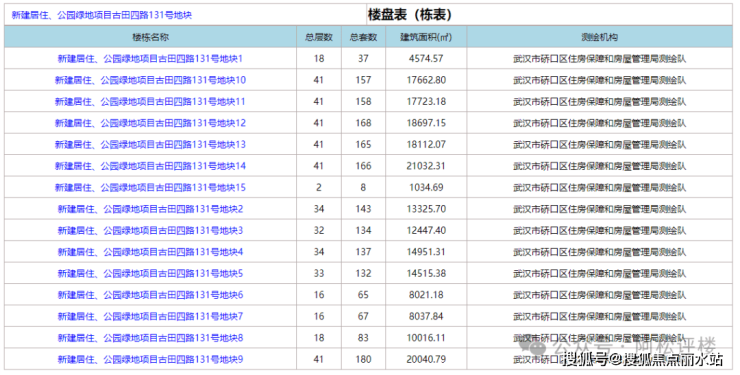Open building link ending 地块6
This screenshot has height=375, width=740.
150,295
